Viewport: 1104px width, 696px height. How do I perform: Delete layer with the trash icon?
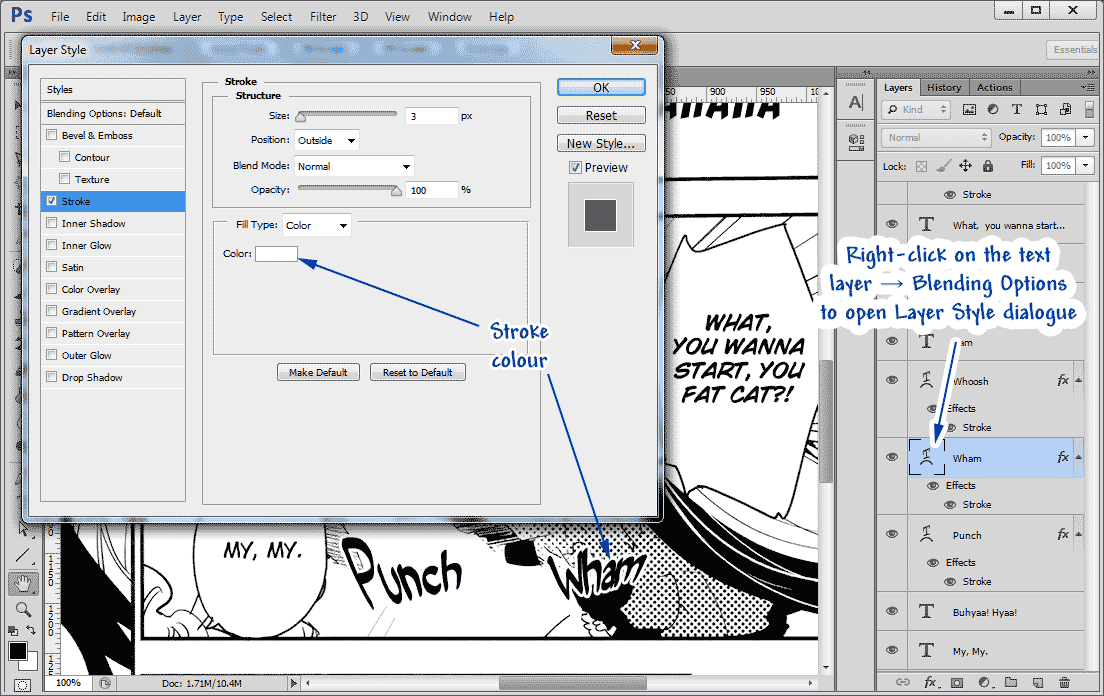[1064, 682]
